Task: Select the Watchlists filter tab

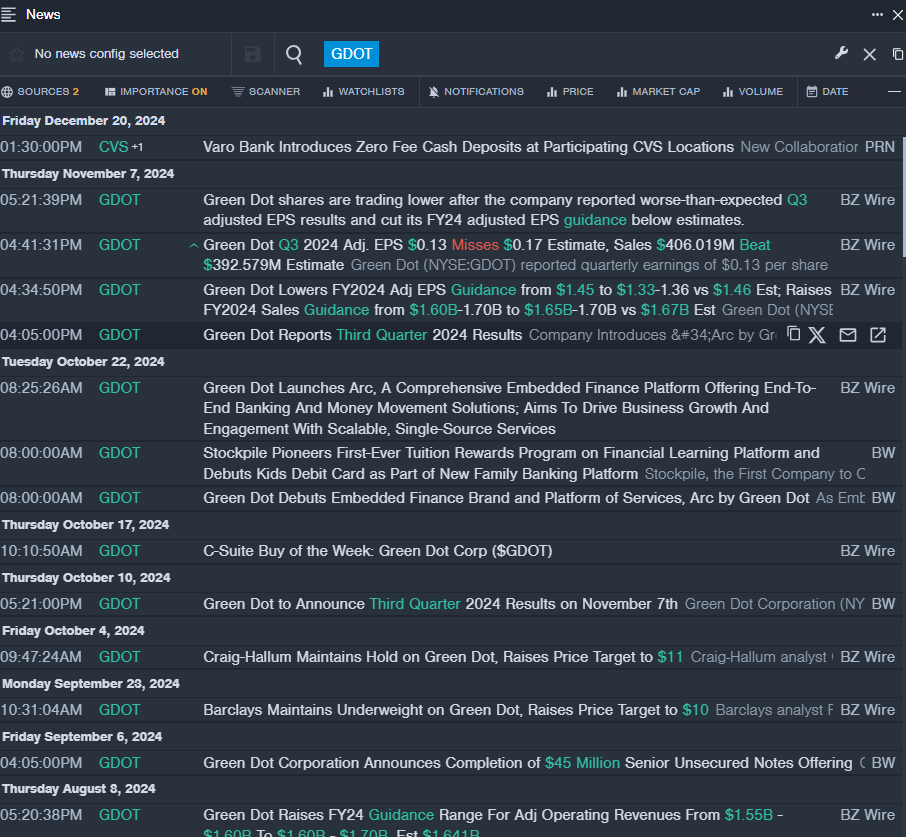Action: click(x=364, y=92)
